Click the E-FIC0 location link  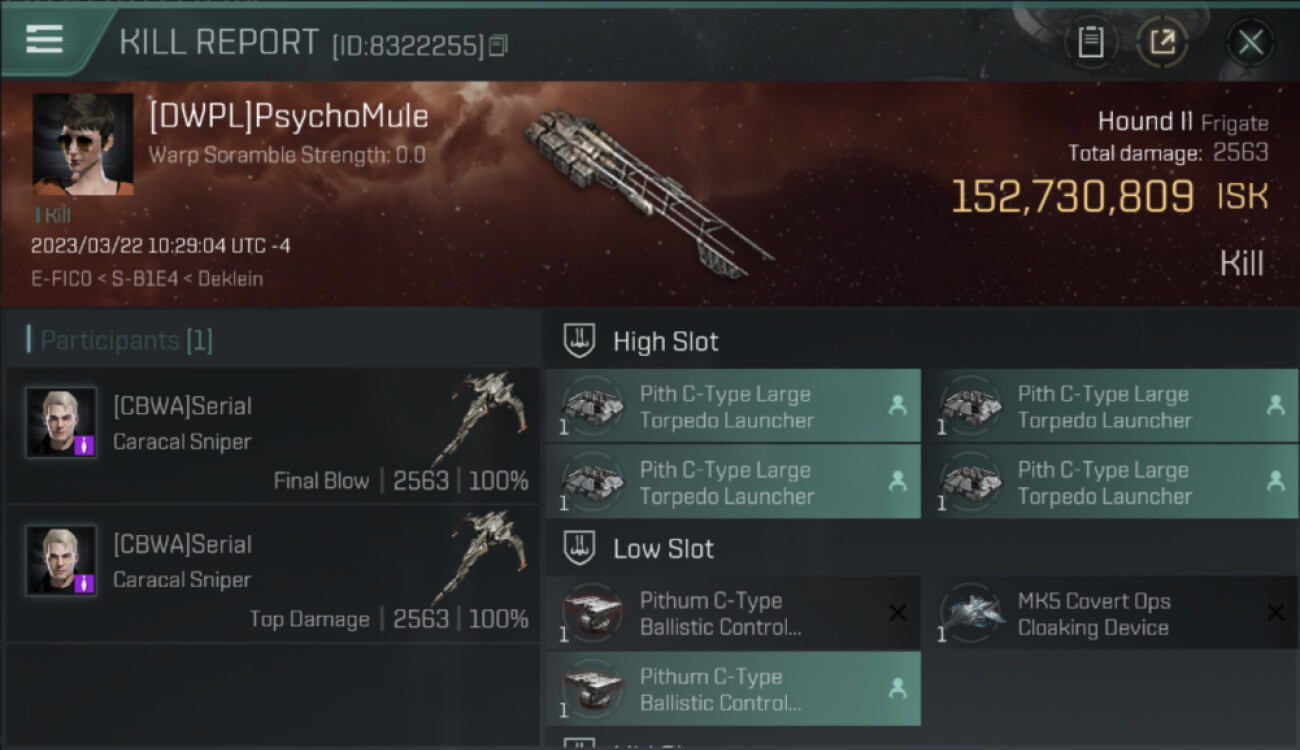pyautogui.click(x=64, y=279)
